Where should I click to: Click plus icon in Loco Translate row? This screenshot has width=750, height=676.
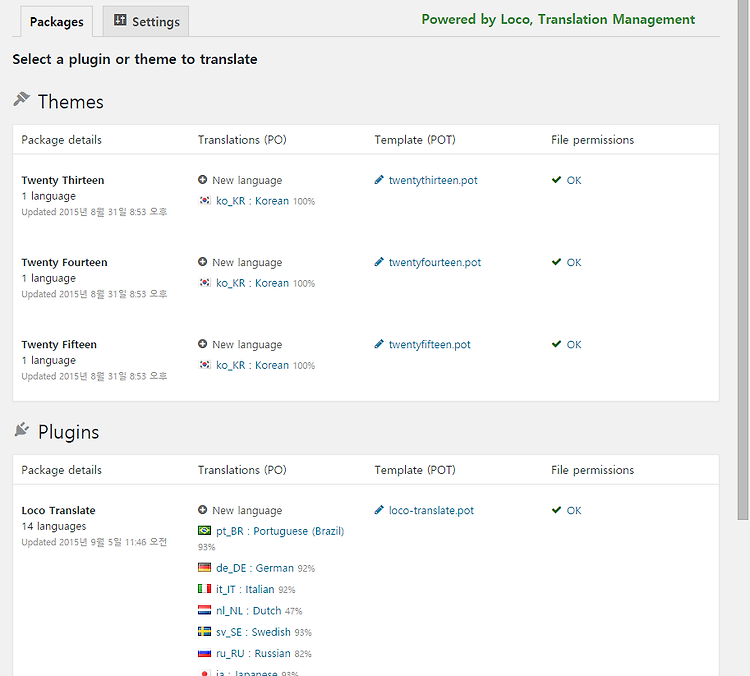coord(202,510)
